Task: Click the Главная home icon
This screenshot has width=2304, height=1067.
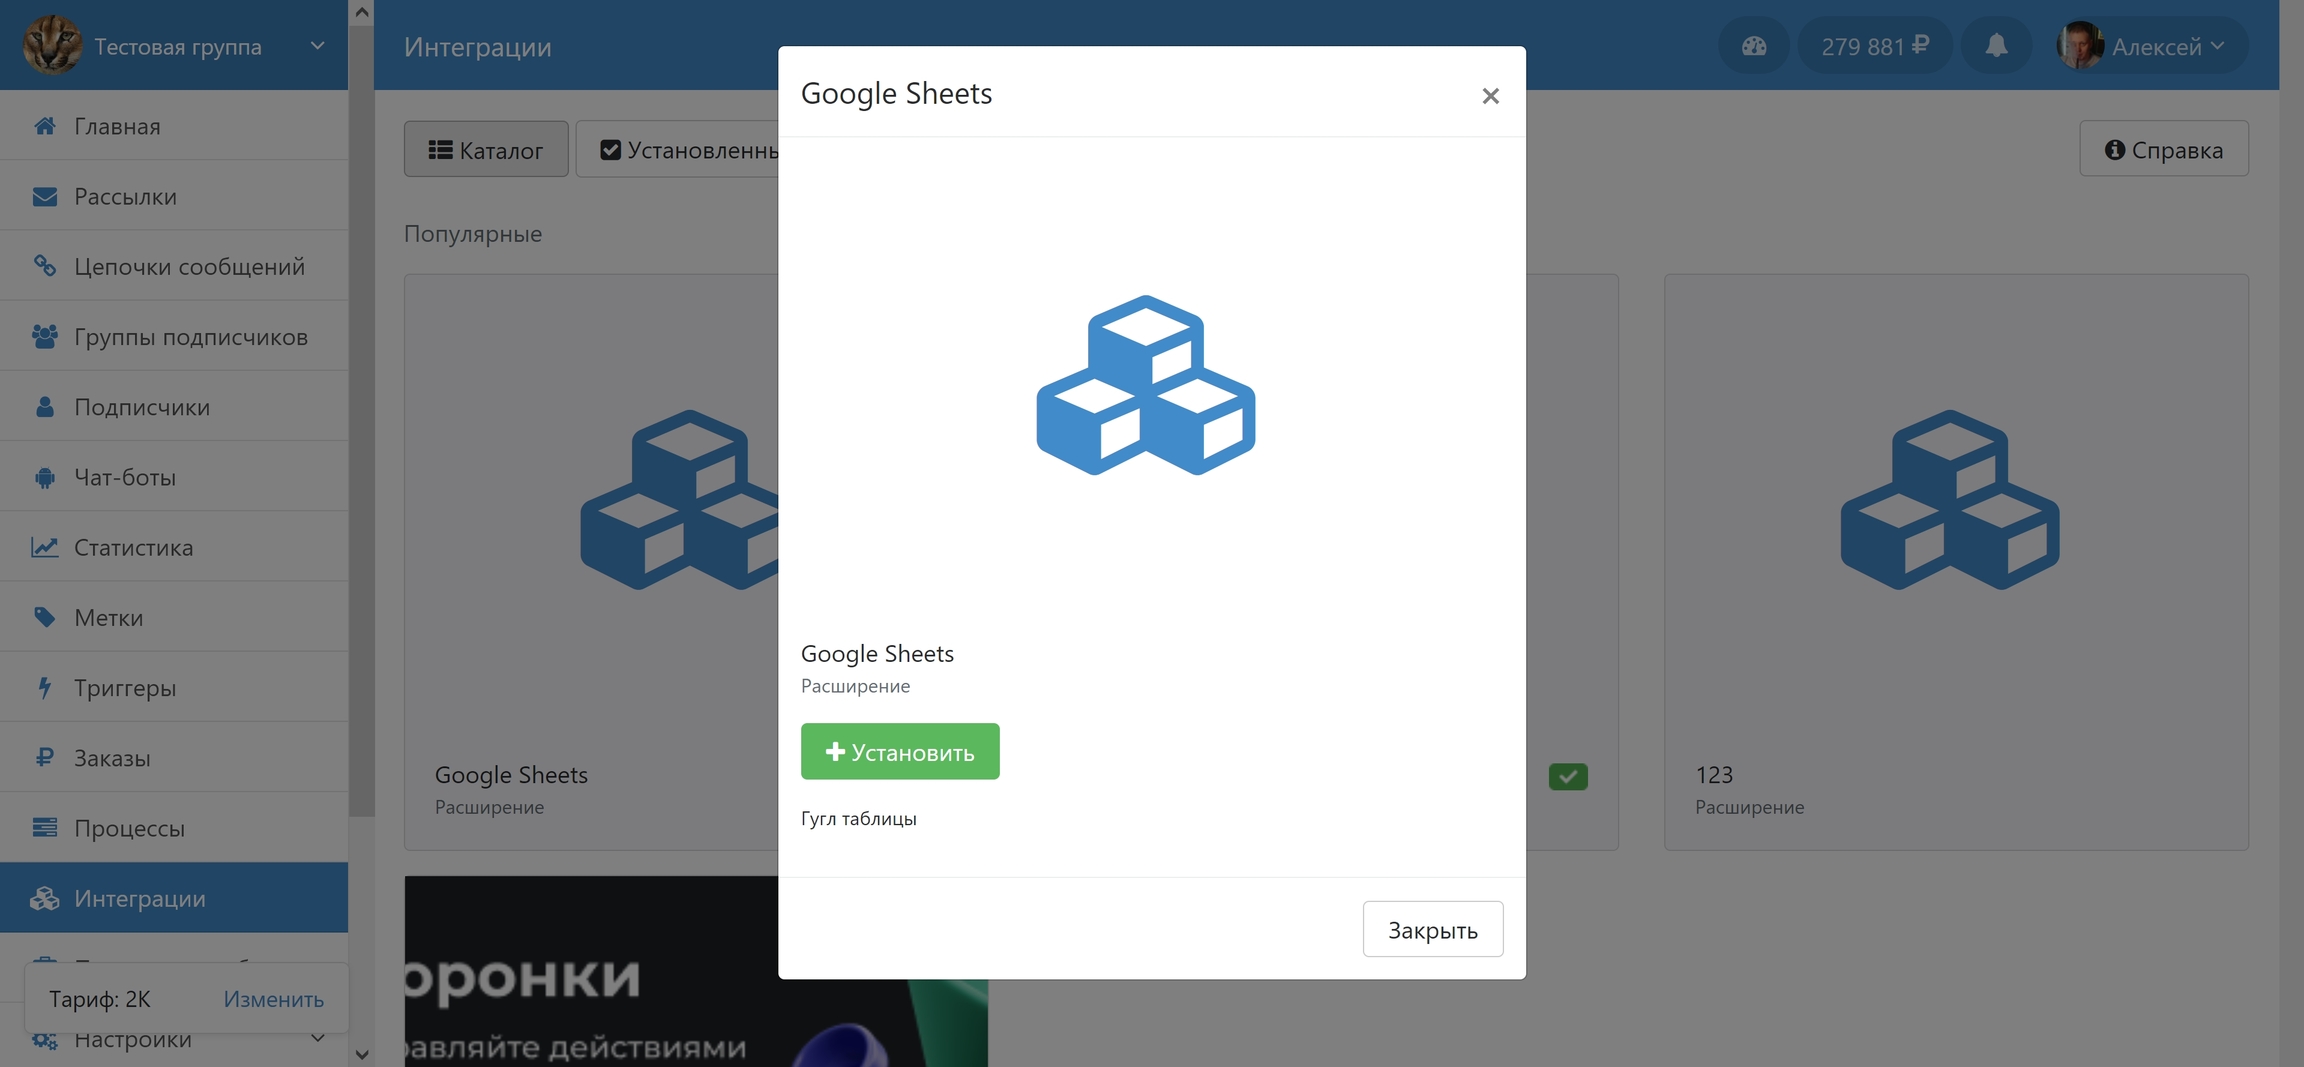Action: [x=44, y=126]
